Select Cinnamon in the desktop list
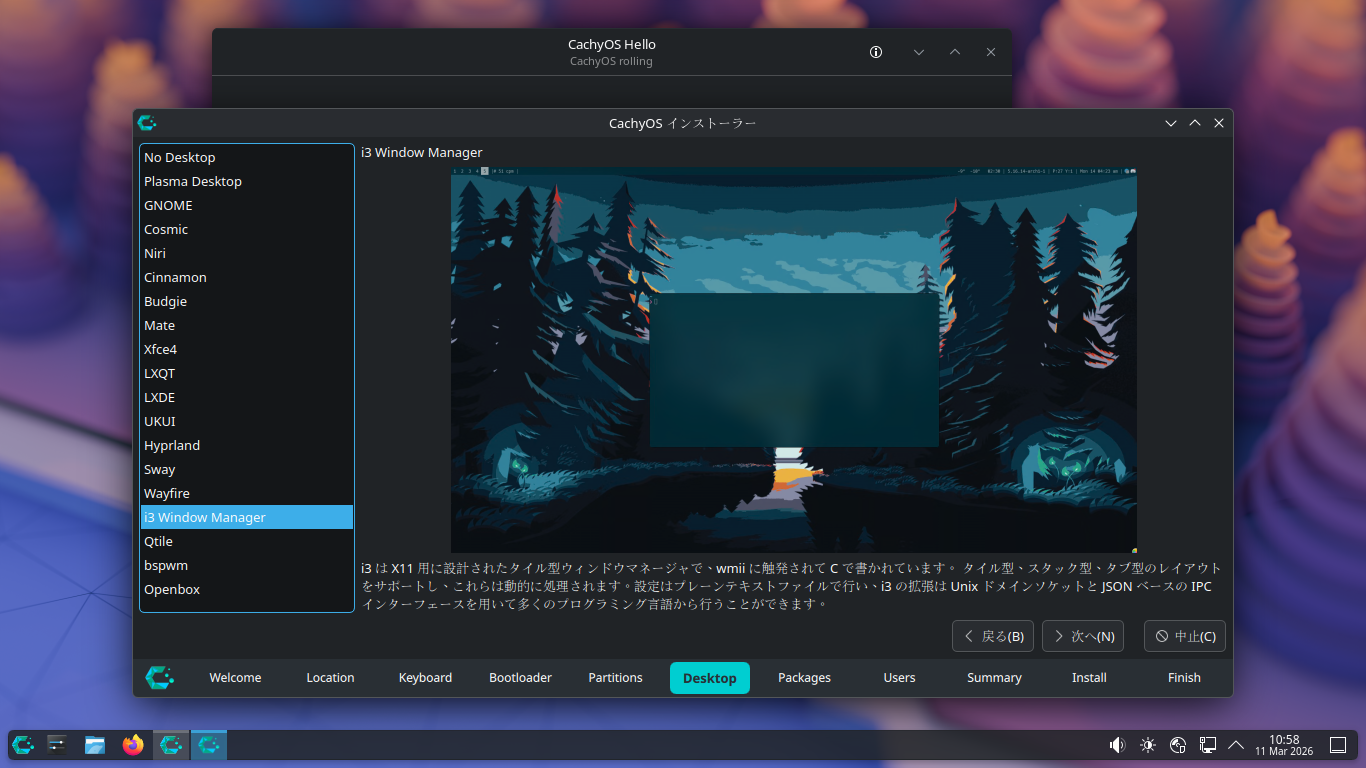Image resolution: width=1366 pixels, height=768 pixels. pos(247,277)
